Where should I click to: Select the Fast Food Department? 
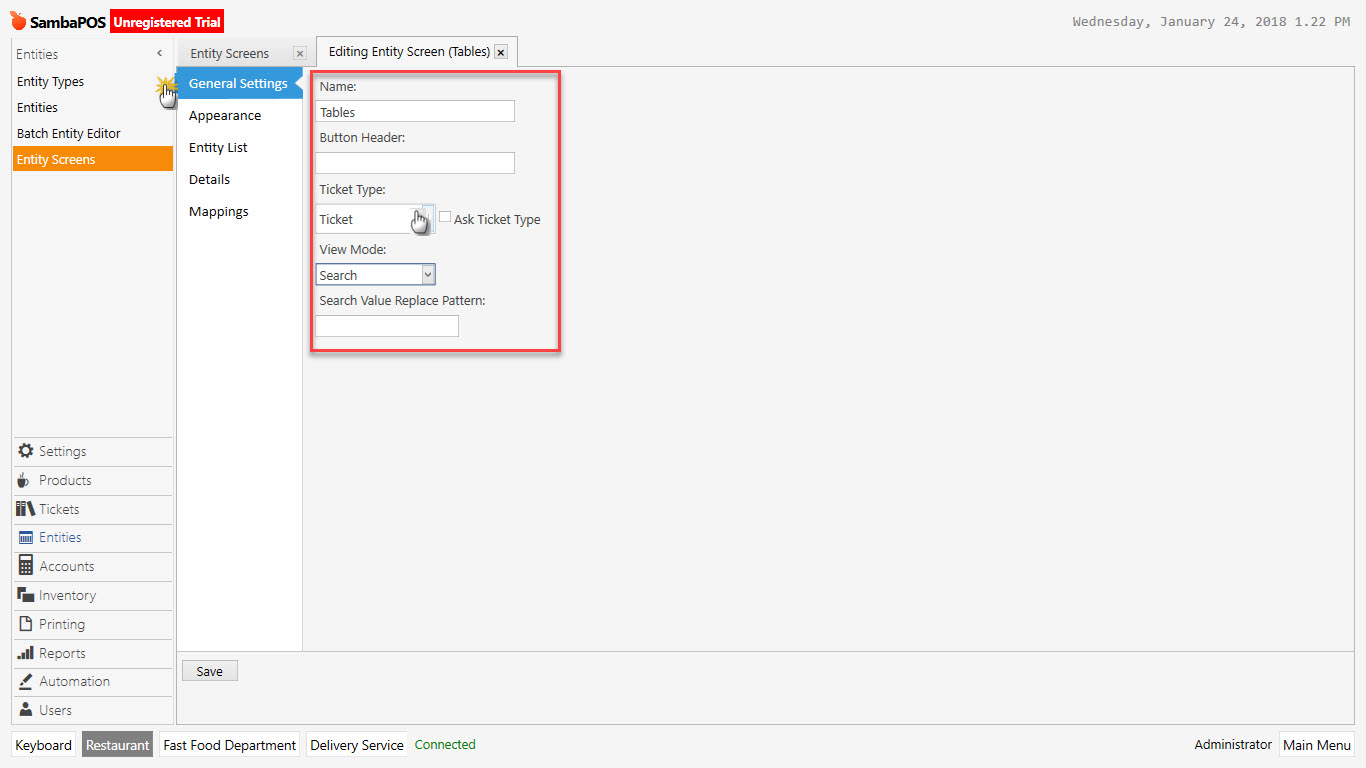pyautogui.click(x=229, y=744)
